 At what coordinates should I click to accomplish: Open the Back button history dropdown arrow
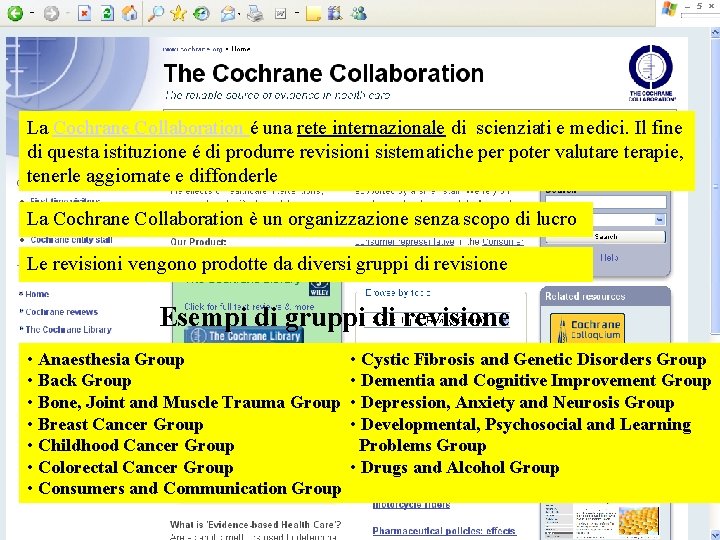32,13
